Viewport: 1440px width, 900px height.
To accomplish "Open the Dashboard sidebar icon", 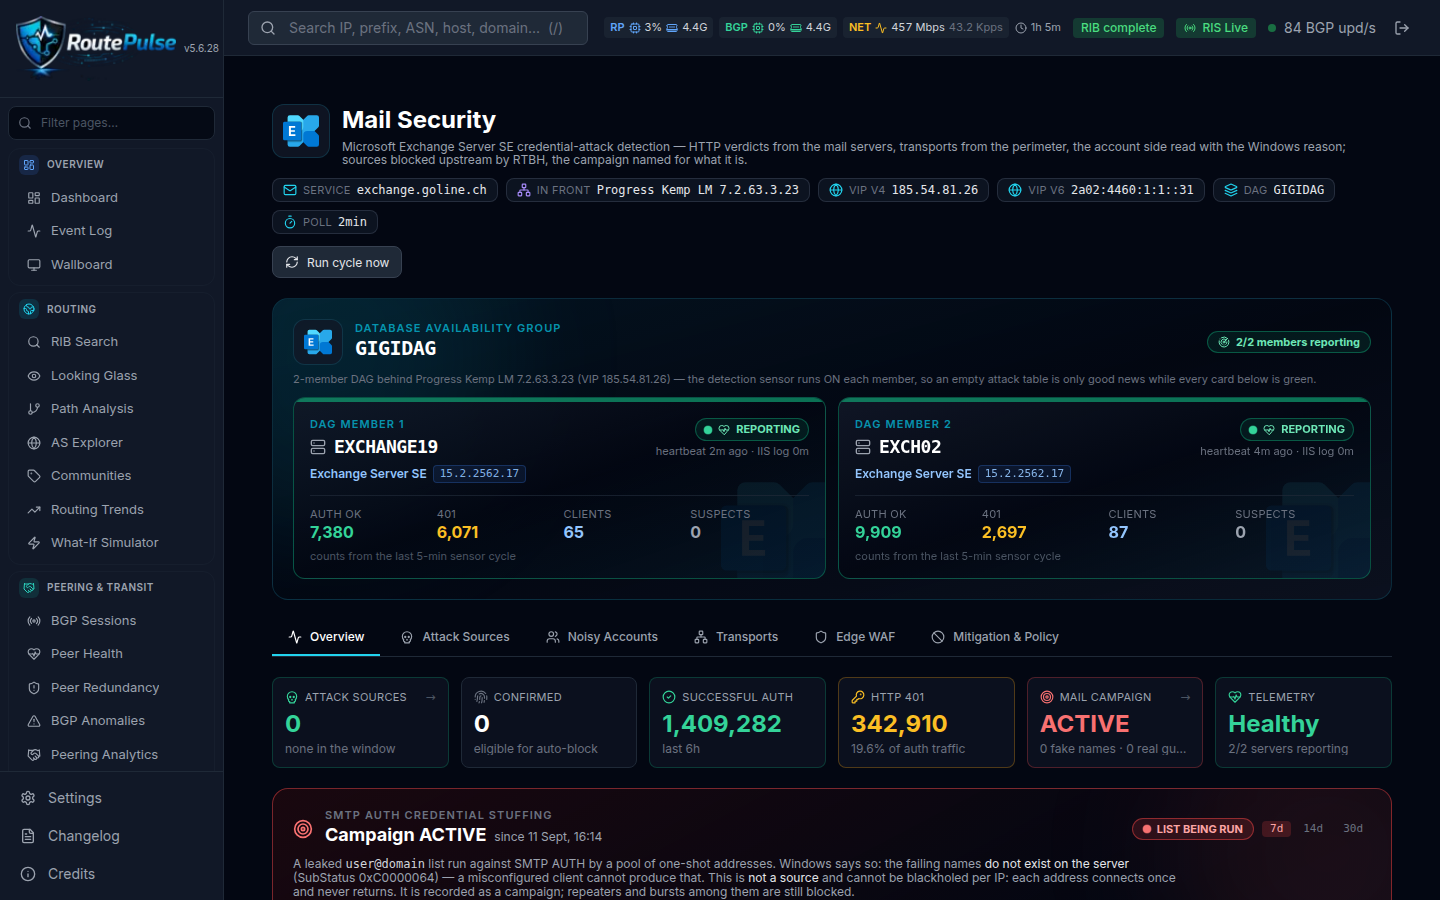I will [34, 198].
